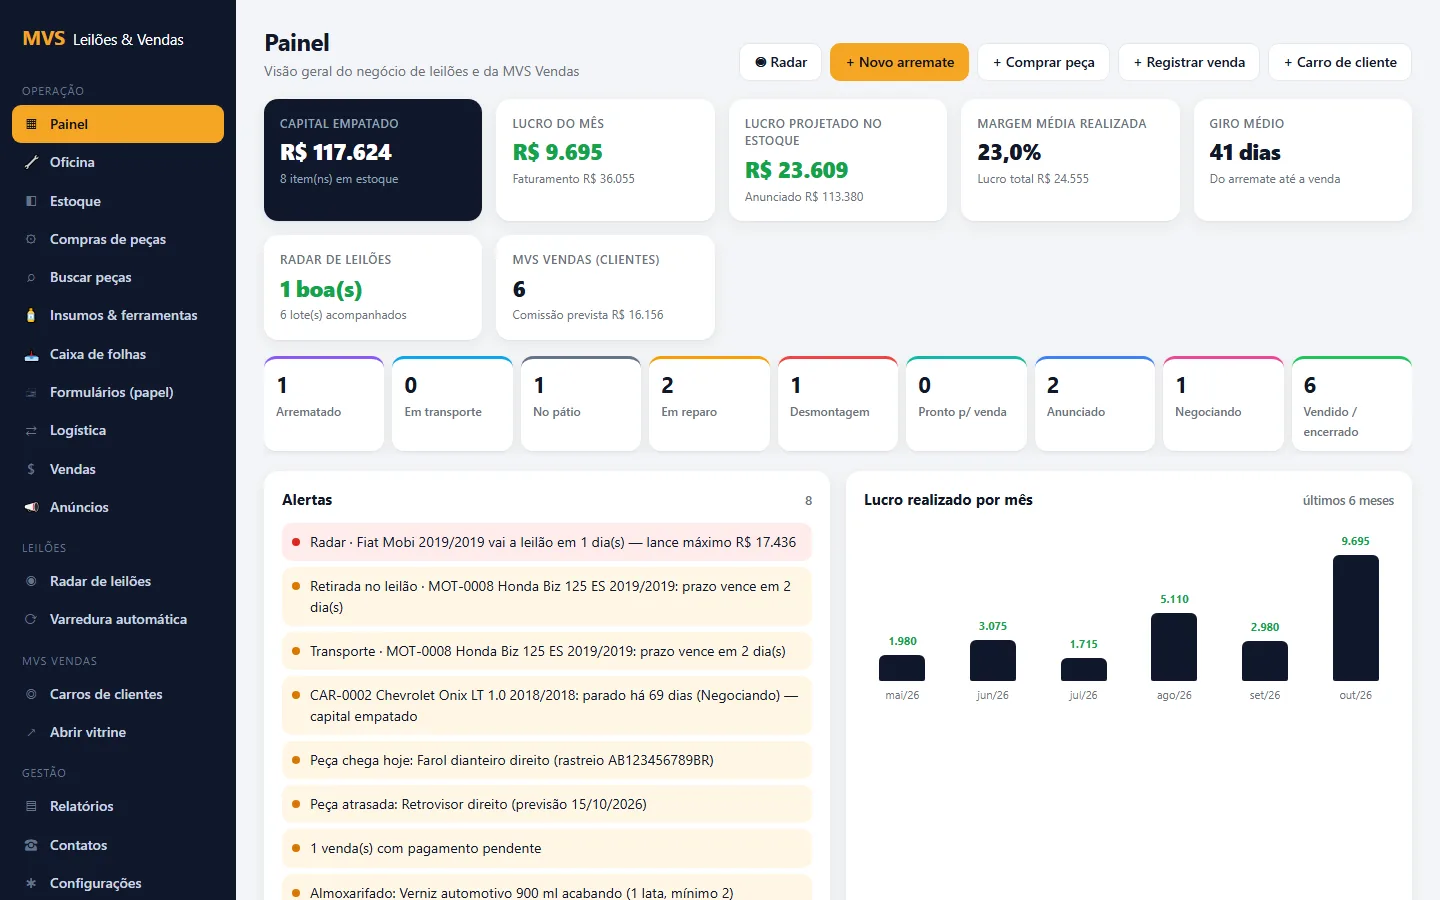The image size is (1440, 900).
Task: Click the Carros de clientes icon
Action: click(31, 694)
